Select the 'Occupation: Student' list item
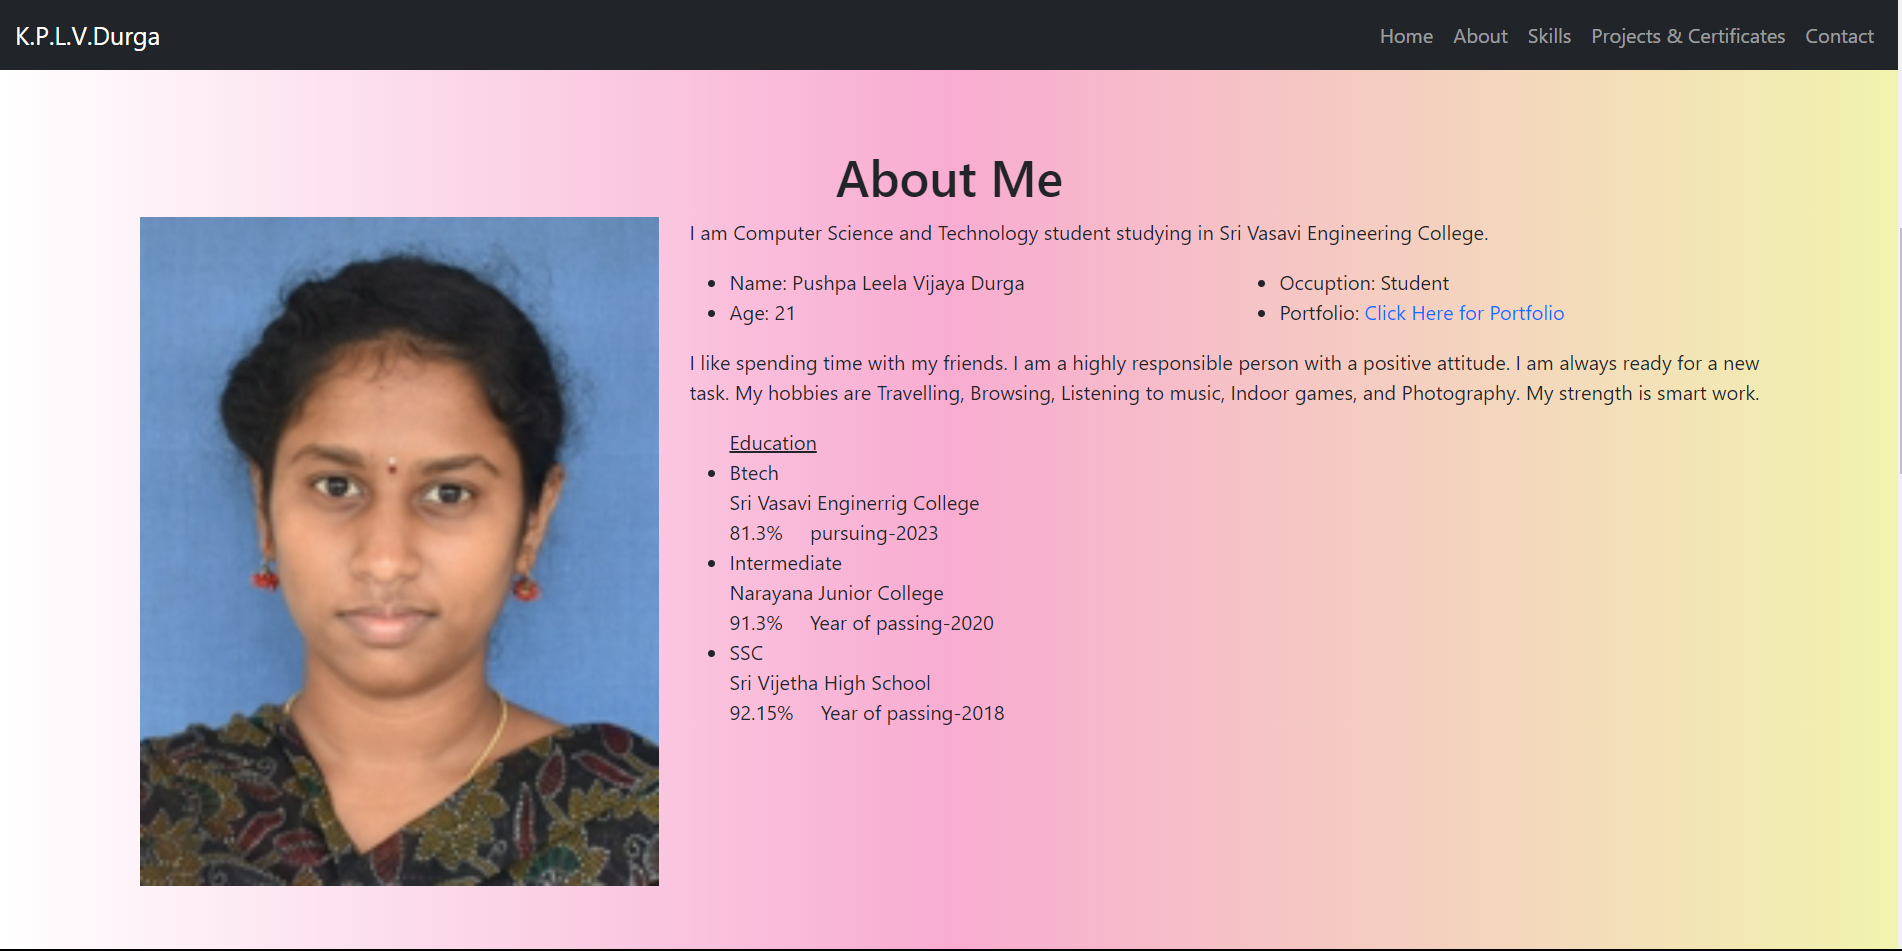This screenshot has width=1902, height=951. pyautogui.click(x=1364, y=283)
